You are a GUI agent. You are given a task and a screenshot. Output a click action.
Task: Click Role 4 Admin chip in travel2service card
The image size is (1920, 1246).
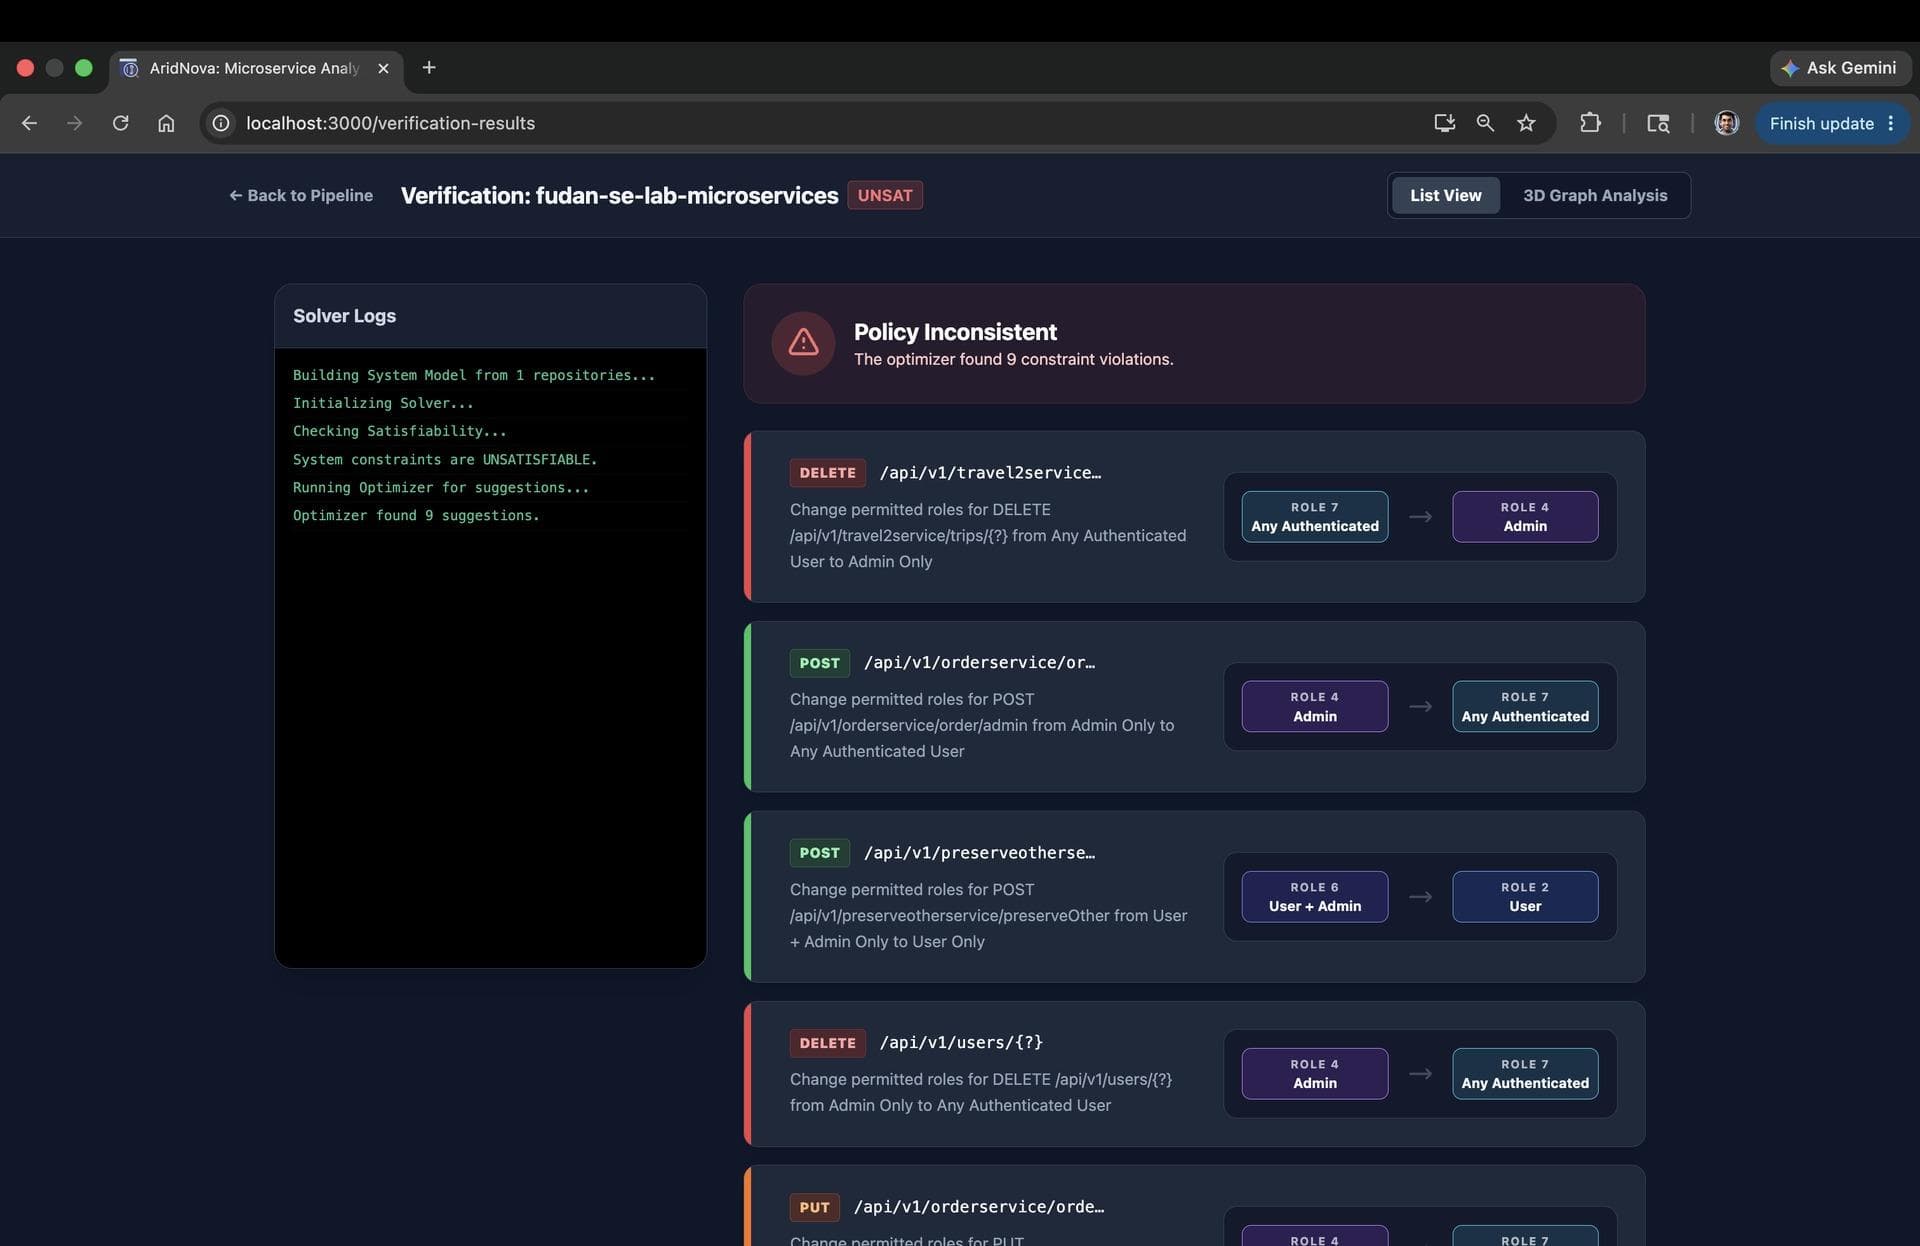1525,517
